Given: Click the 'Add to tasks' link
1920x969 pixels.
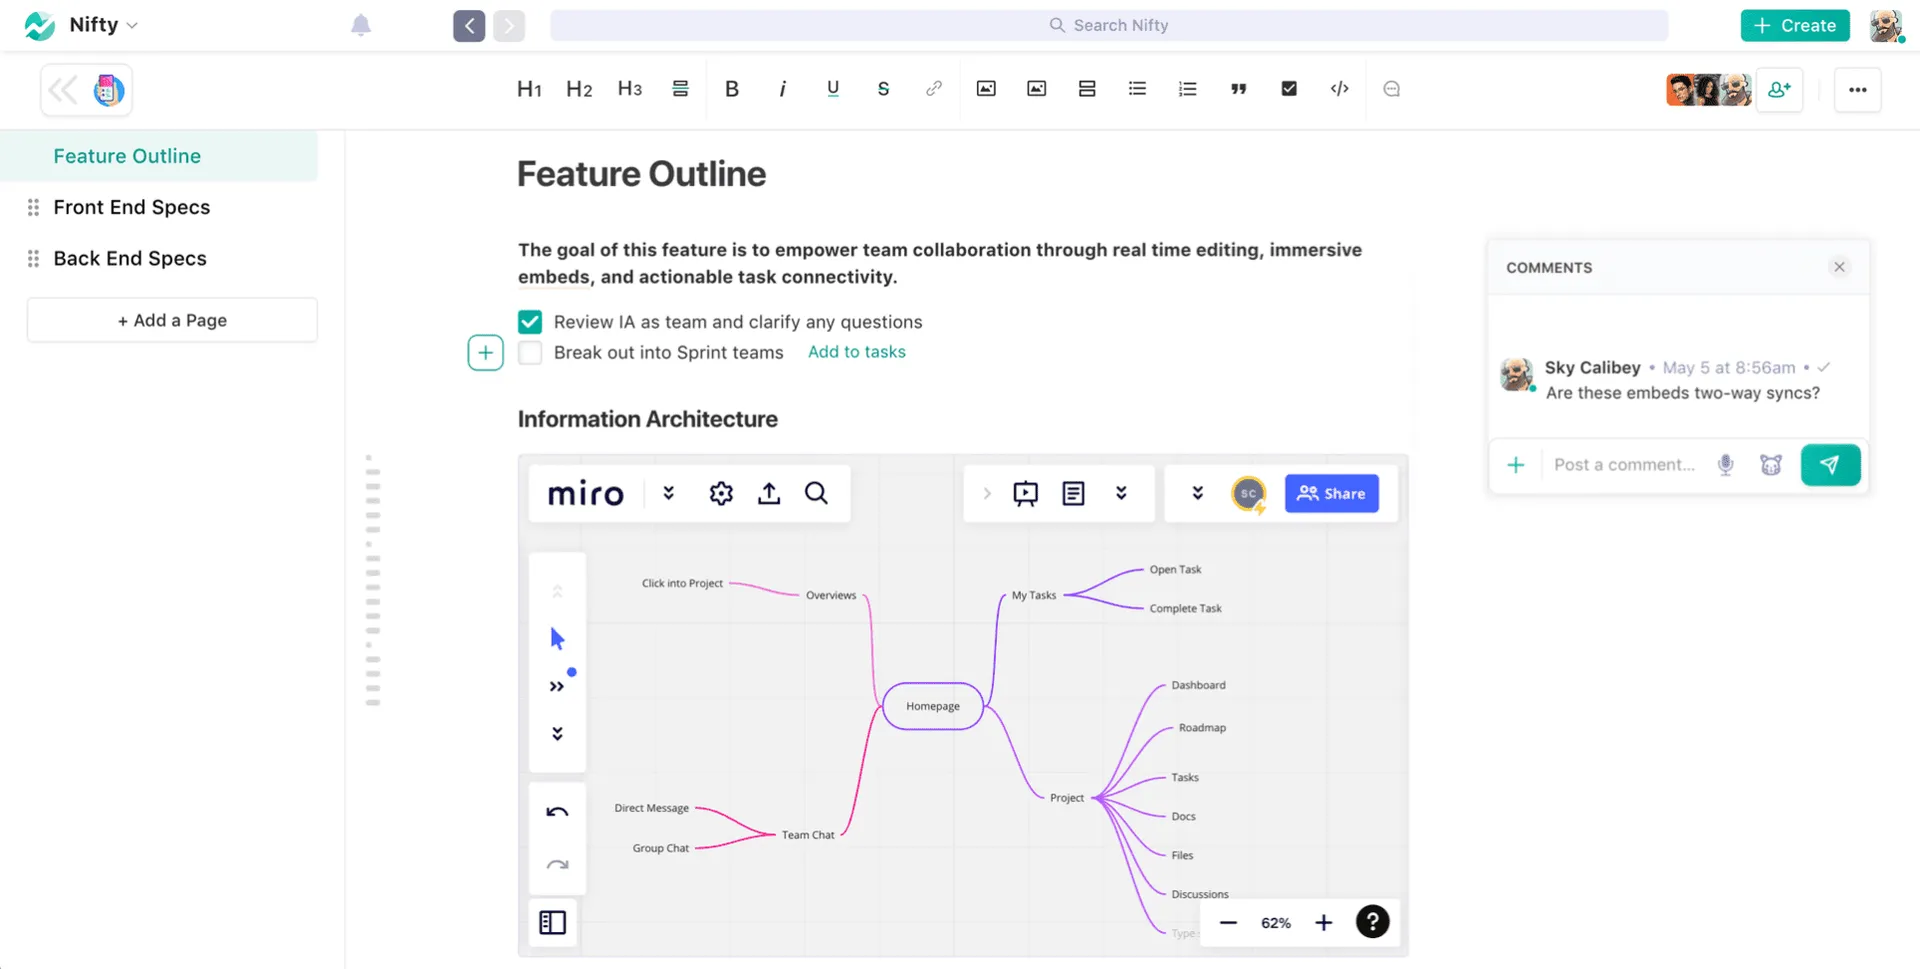Looking at the screenshot, I should [856, 352].
